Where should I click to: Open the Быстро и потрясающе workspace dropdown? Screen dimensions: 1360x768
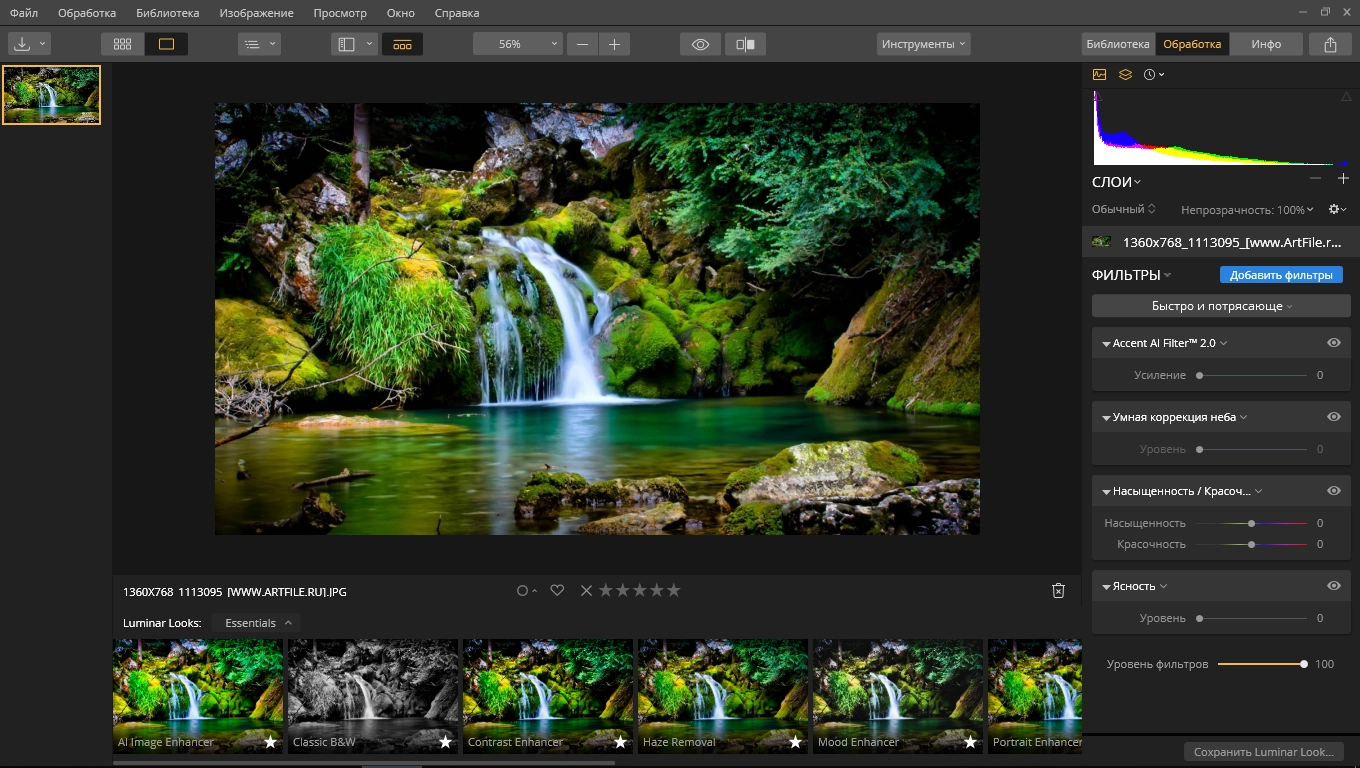click(x=1221, y=306)
